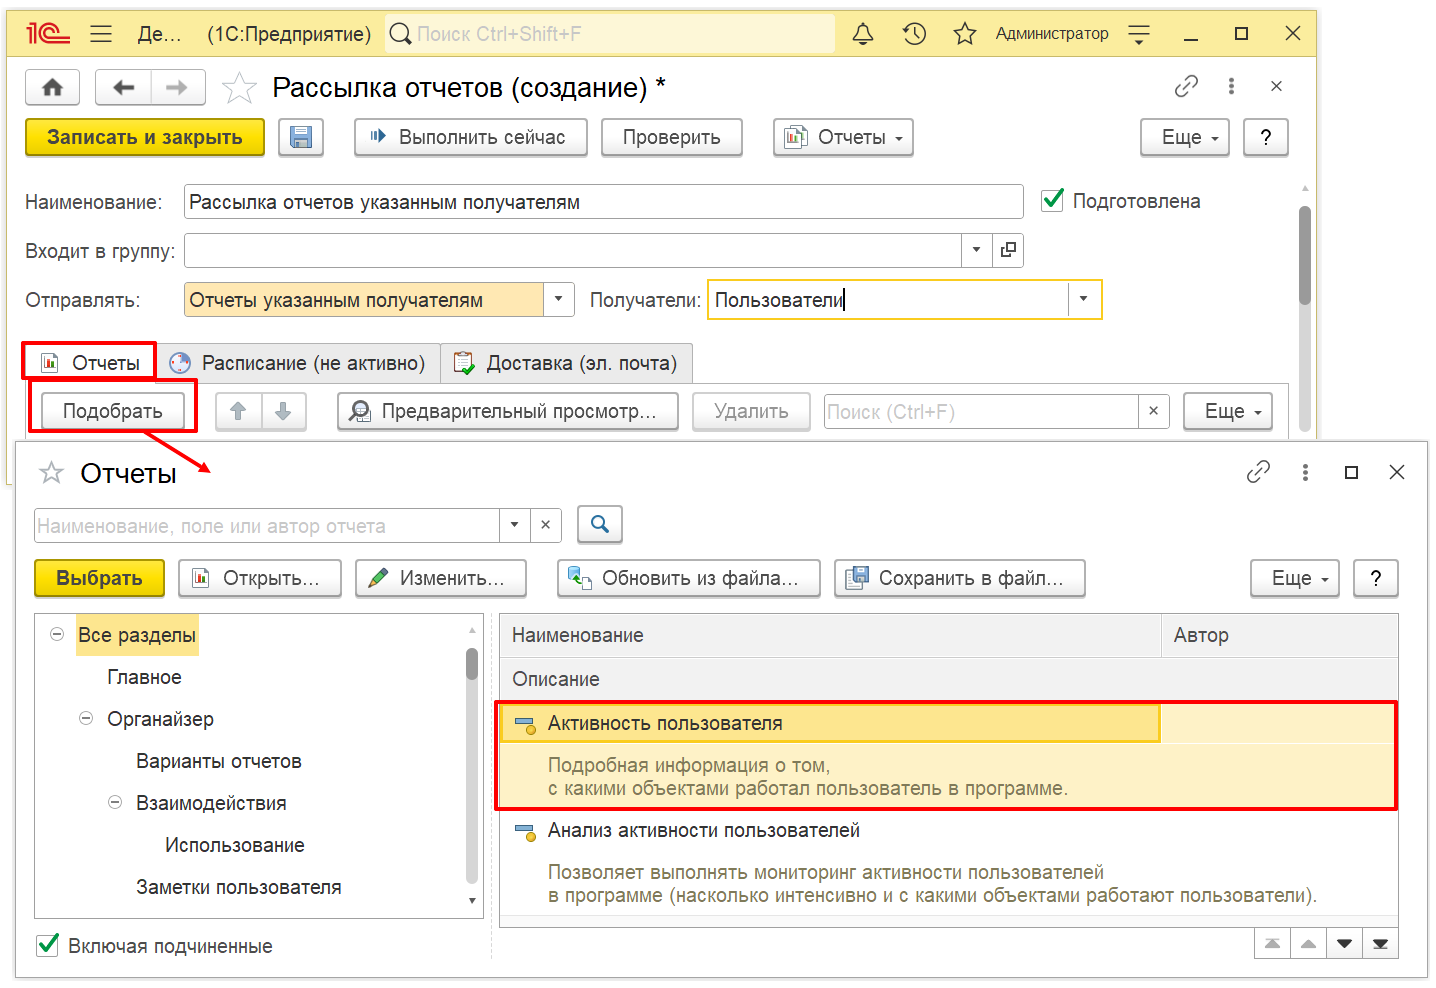Image resolution: width=1436 pixels, height=988 pixels.
Task: Go to previous row arrow in list
Action: [1308, 944]
